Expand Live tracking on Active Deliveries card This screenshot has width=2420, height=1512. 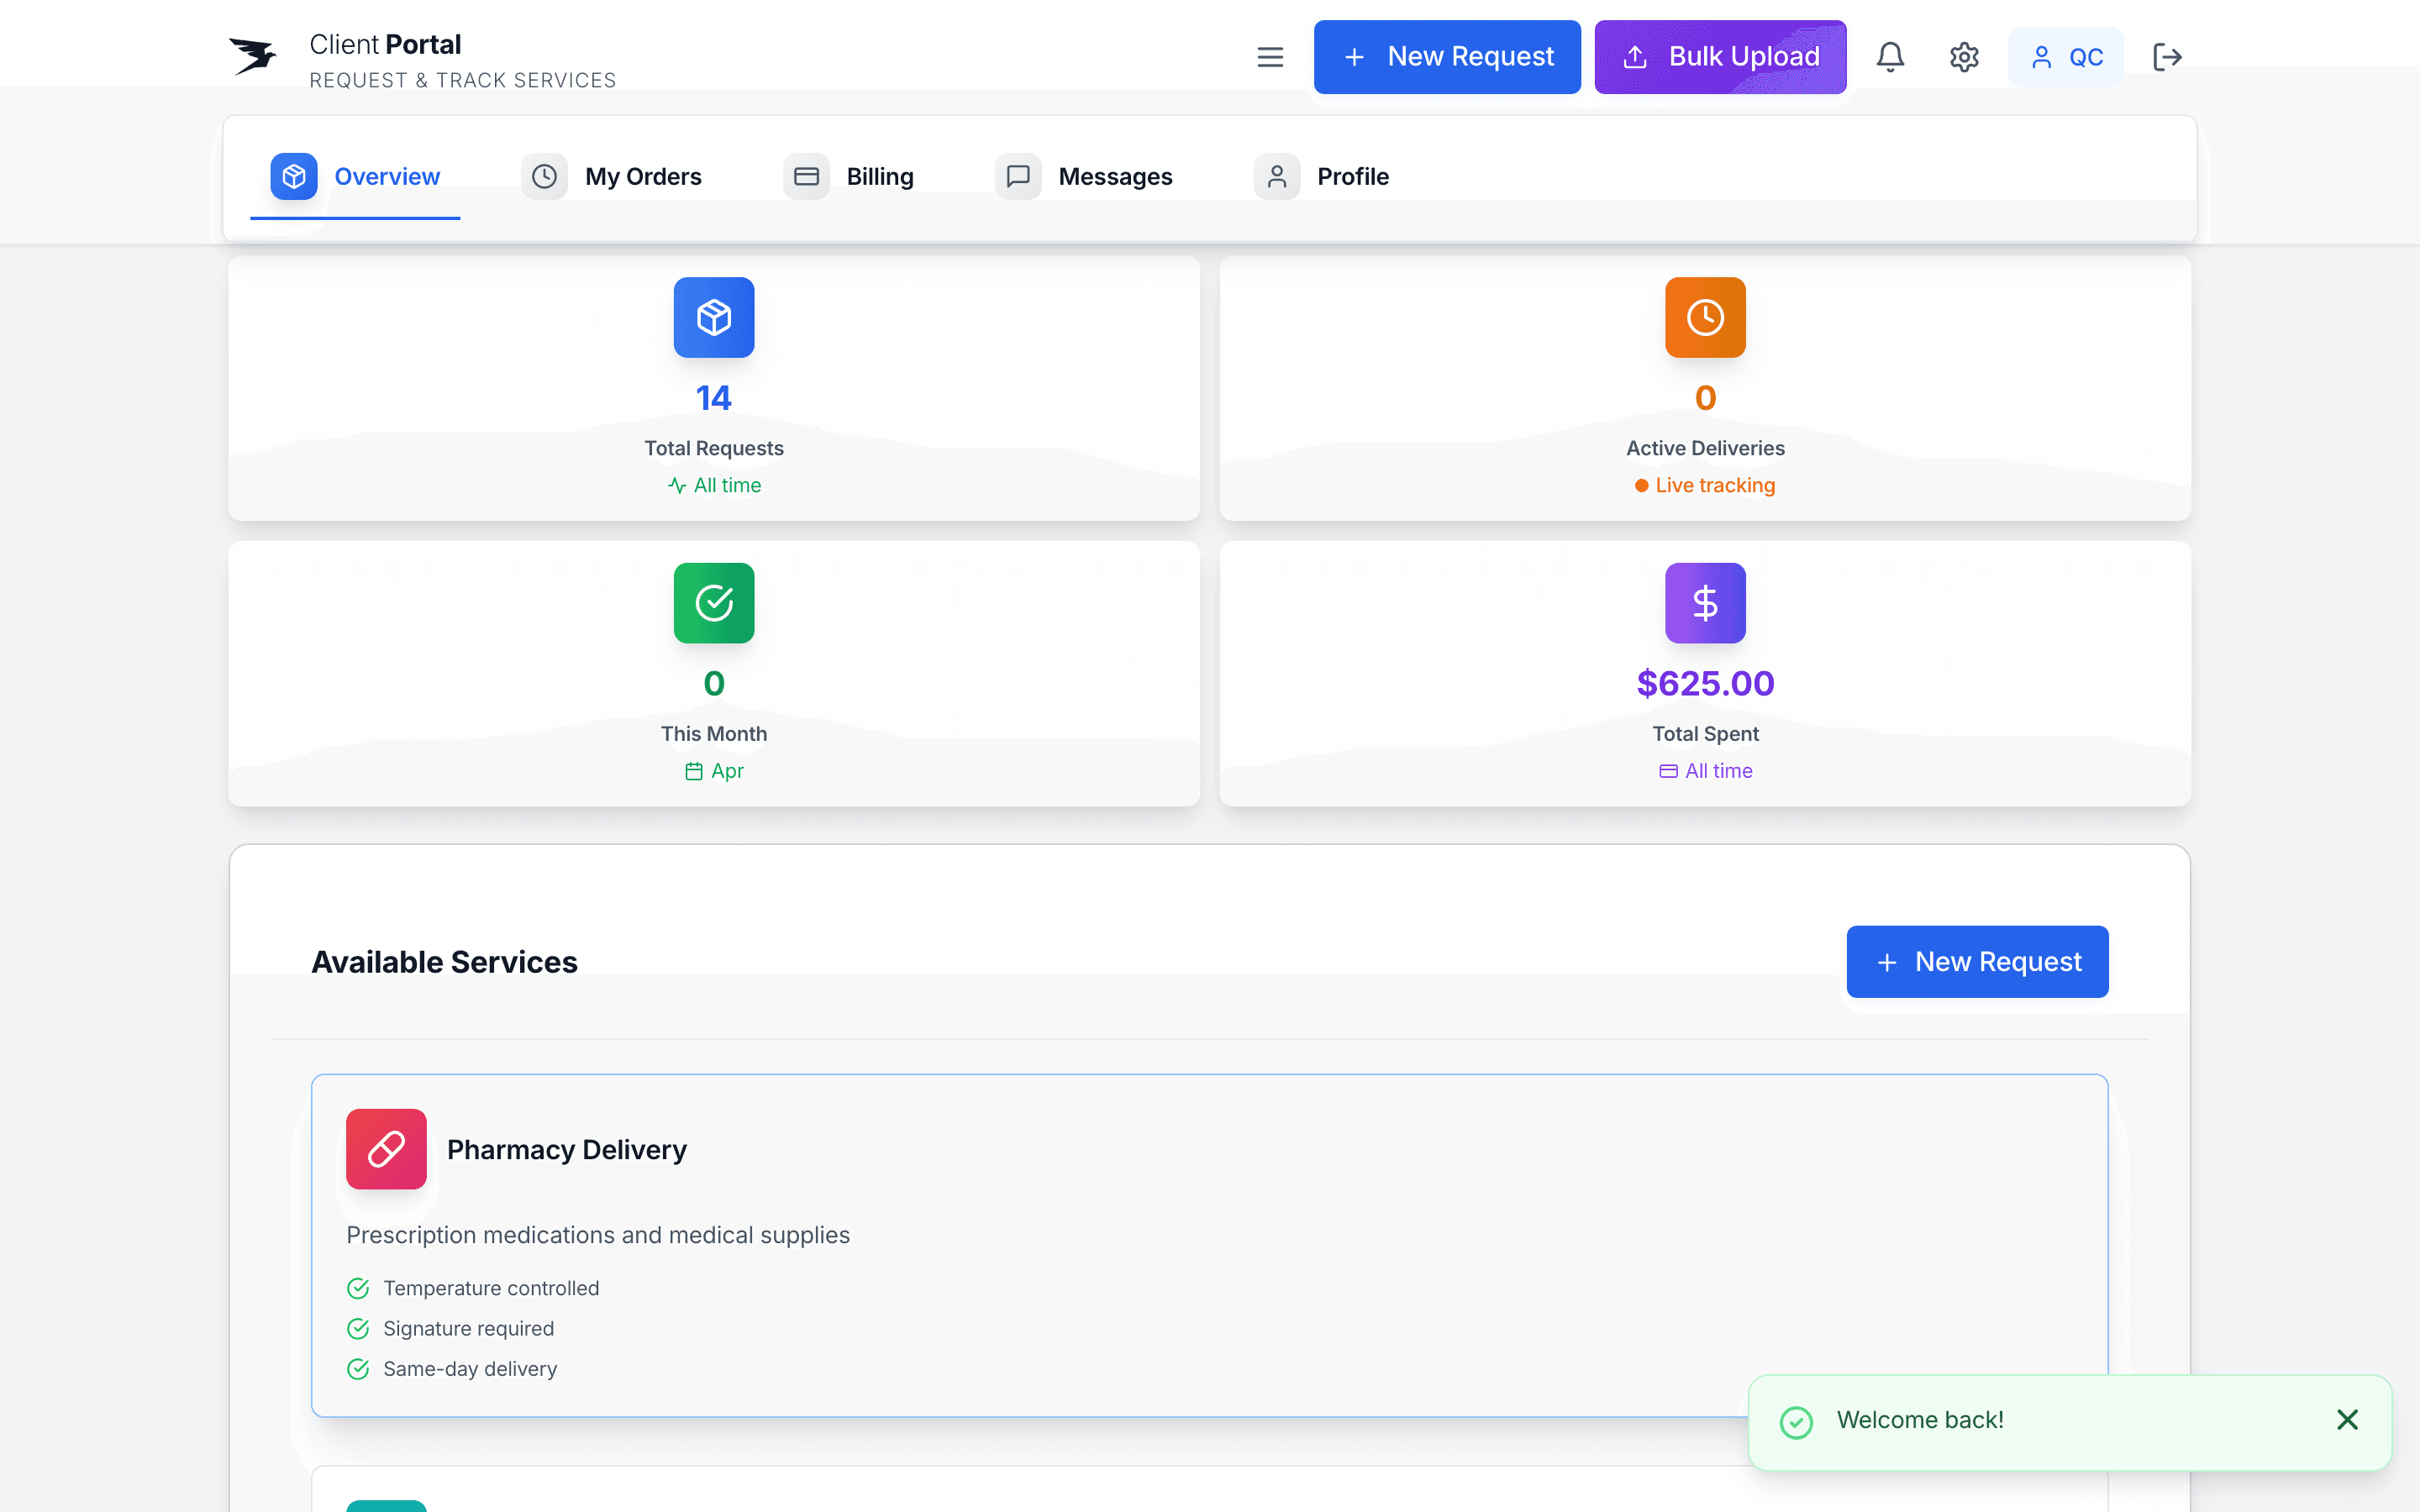1704,485
